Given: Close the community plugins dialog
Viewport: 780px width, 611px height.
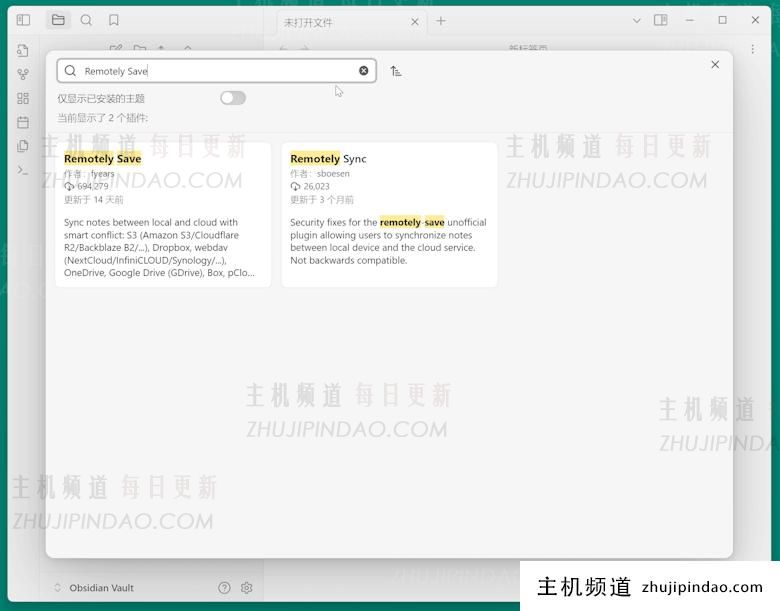Looking at the screenshot, I should point(715,64).
